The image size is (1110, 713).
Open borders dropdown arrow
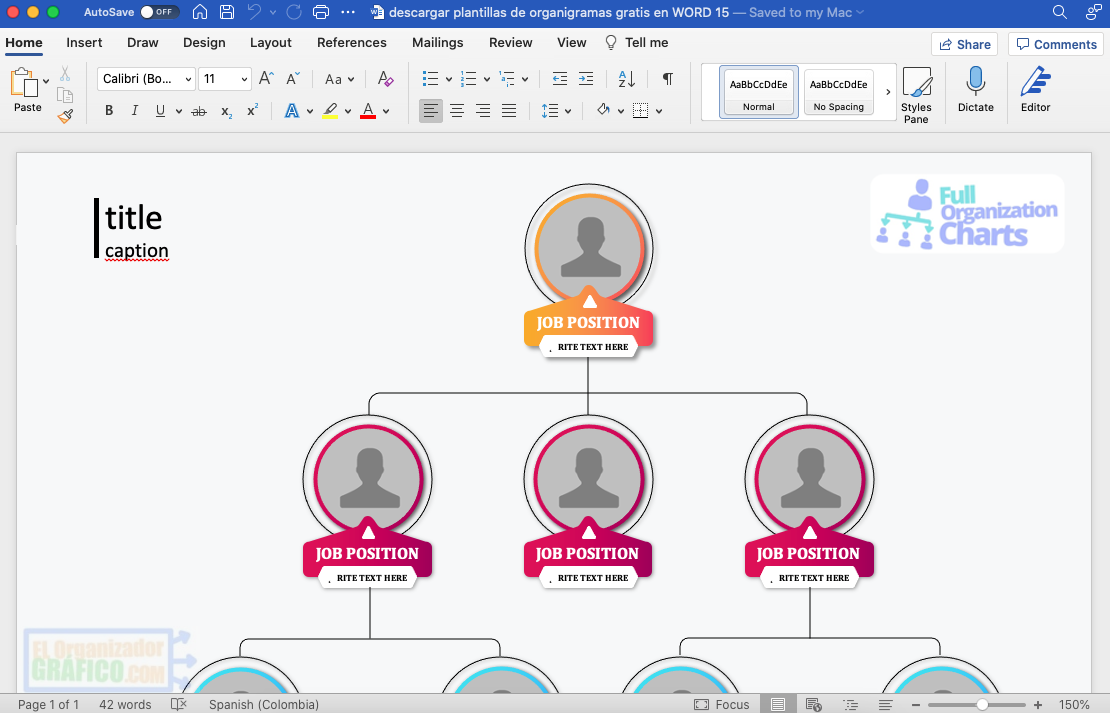(x=659, y=111)
